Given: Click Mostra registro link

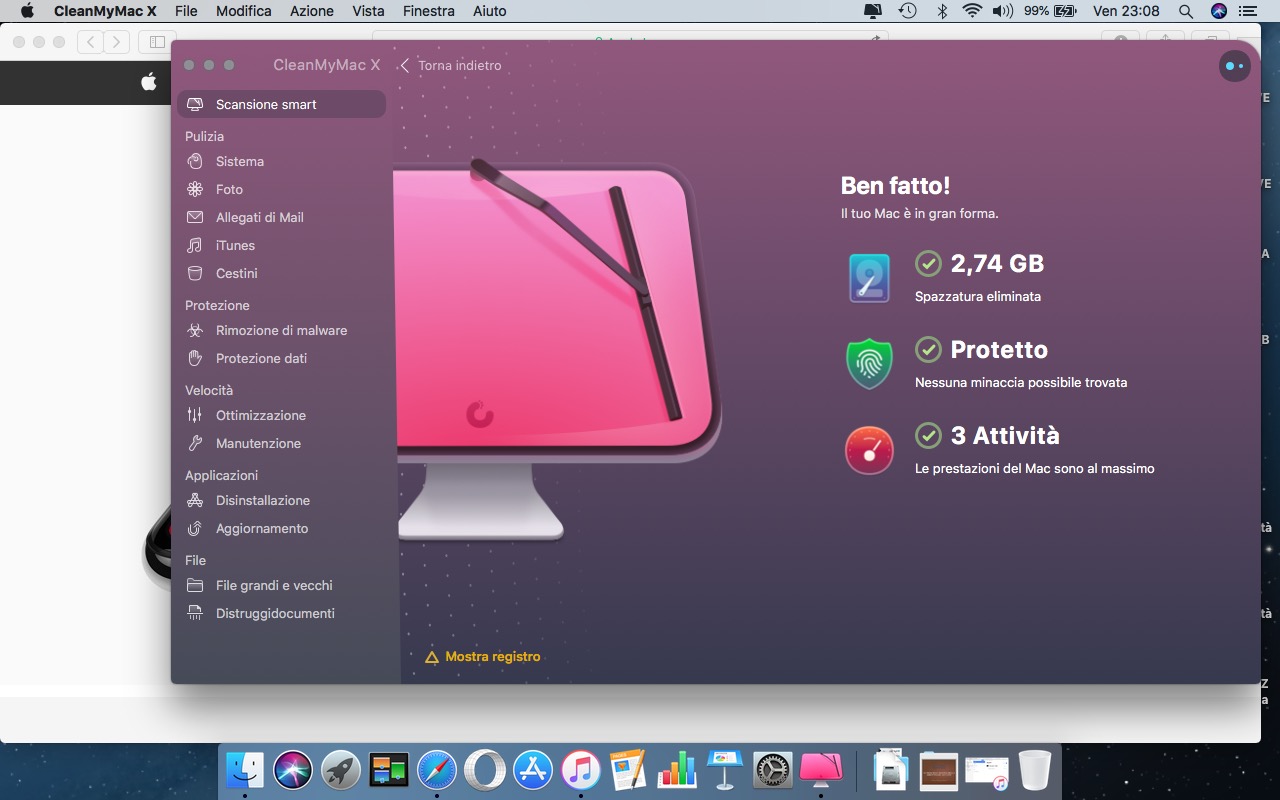Looking at the screenshot, I should click(483, 657).
